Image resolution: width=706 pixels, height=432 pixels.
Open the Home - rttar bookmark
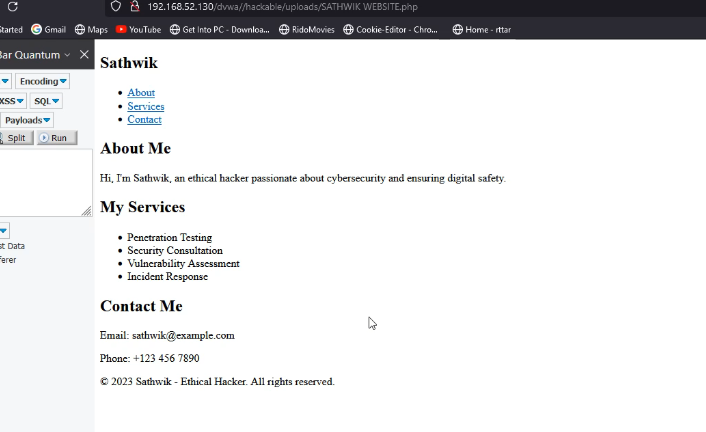click(x=482, y=30)
